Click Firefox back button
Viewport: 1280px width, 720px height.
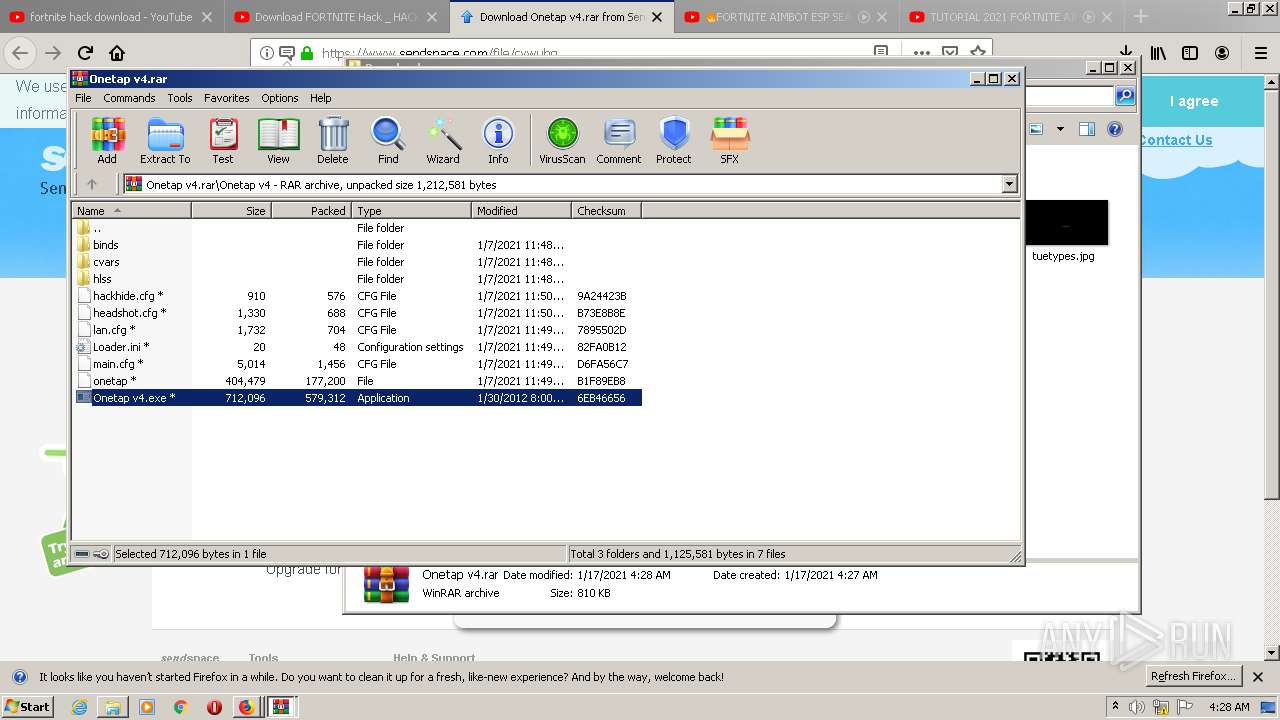pyautogui.click(x=21, y=53)
